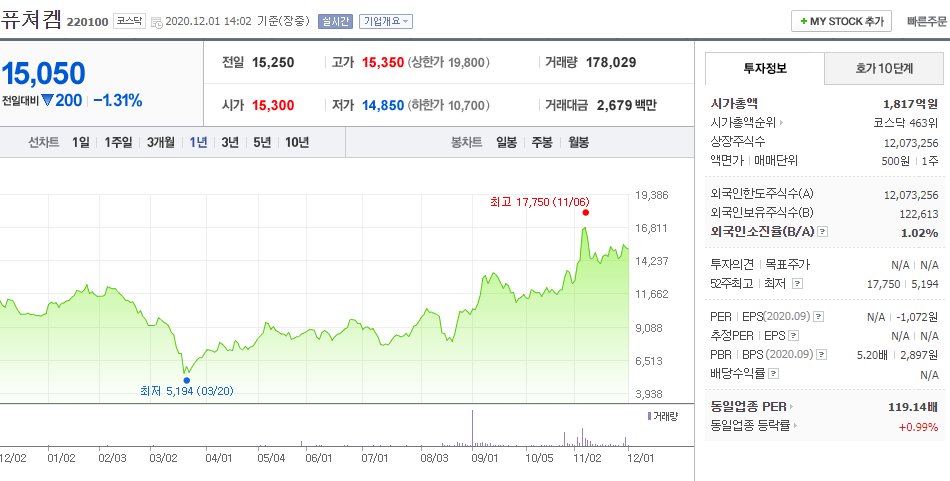Click the 상장주식수 value
Screen dimensions: 950x481
pos(911,143)
